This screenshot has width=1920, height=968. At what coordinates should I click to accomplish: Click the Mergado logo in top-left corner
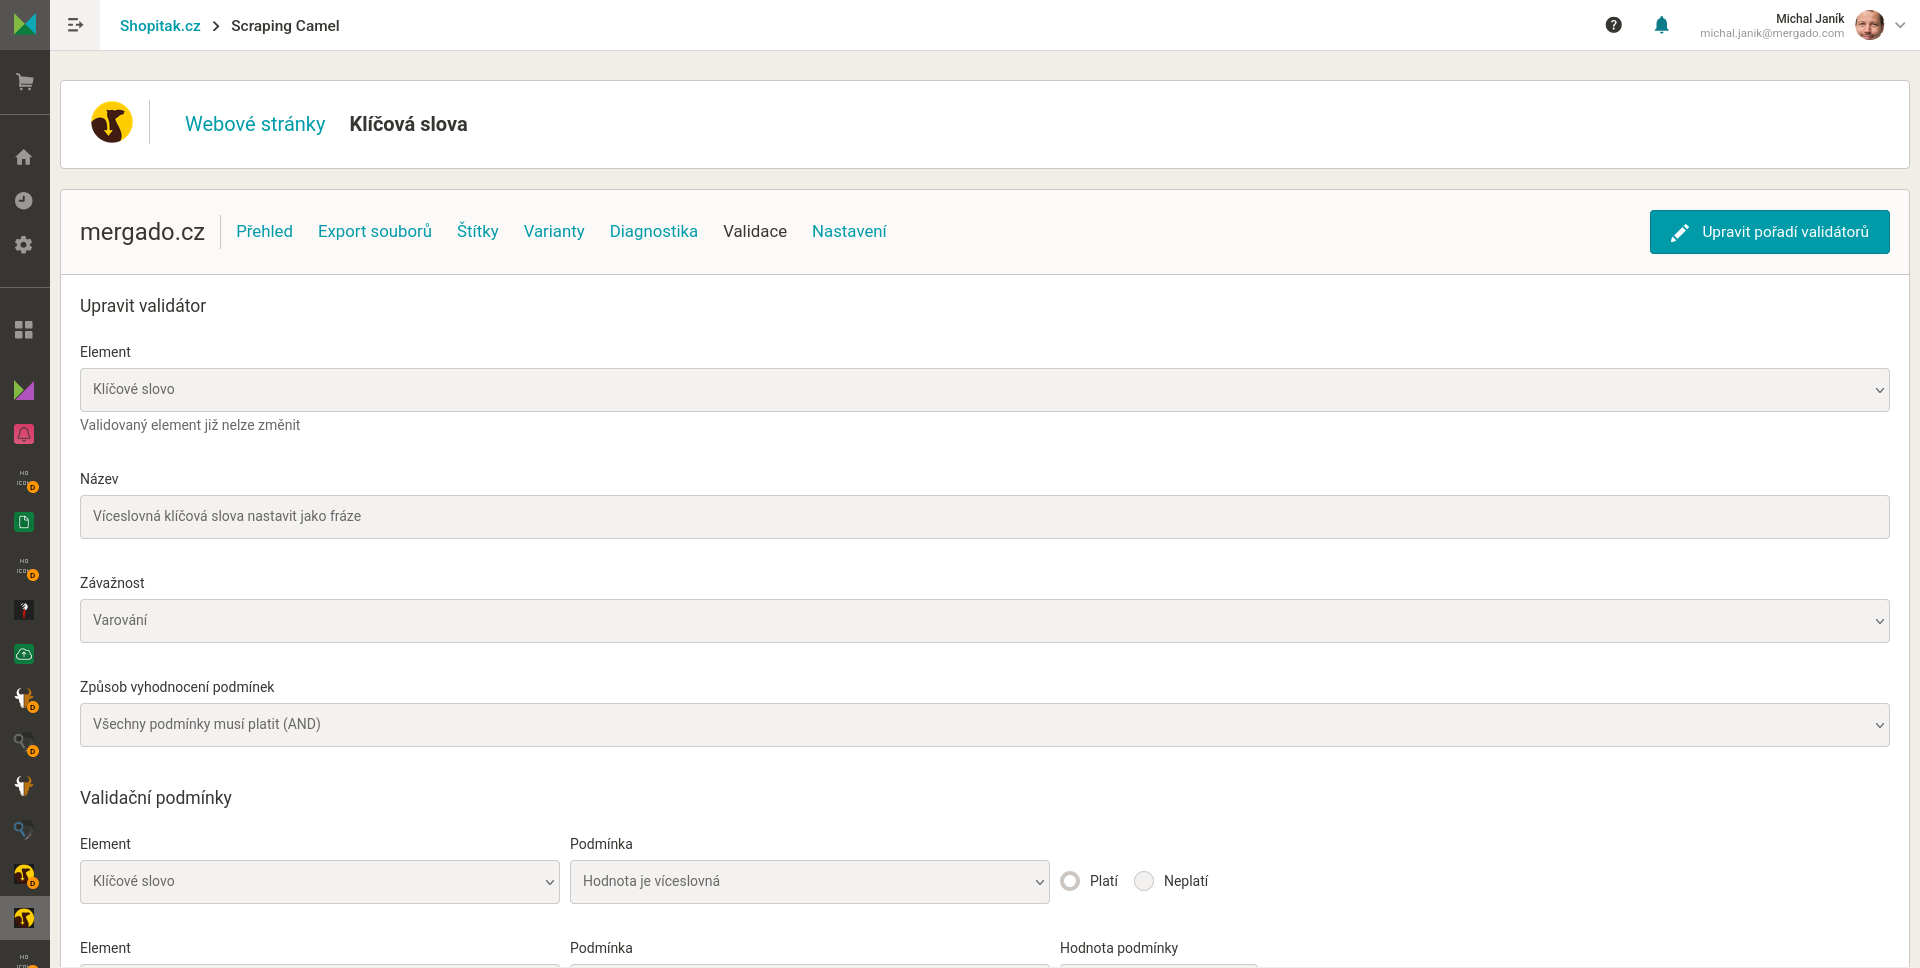tap(24, 24)
